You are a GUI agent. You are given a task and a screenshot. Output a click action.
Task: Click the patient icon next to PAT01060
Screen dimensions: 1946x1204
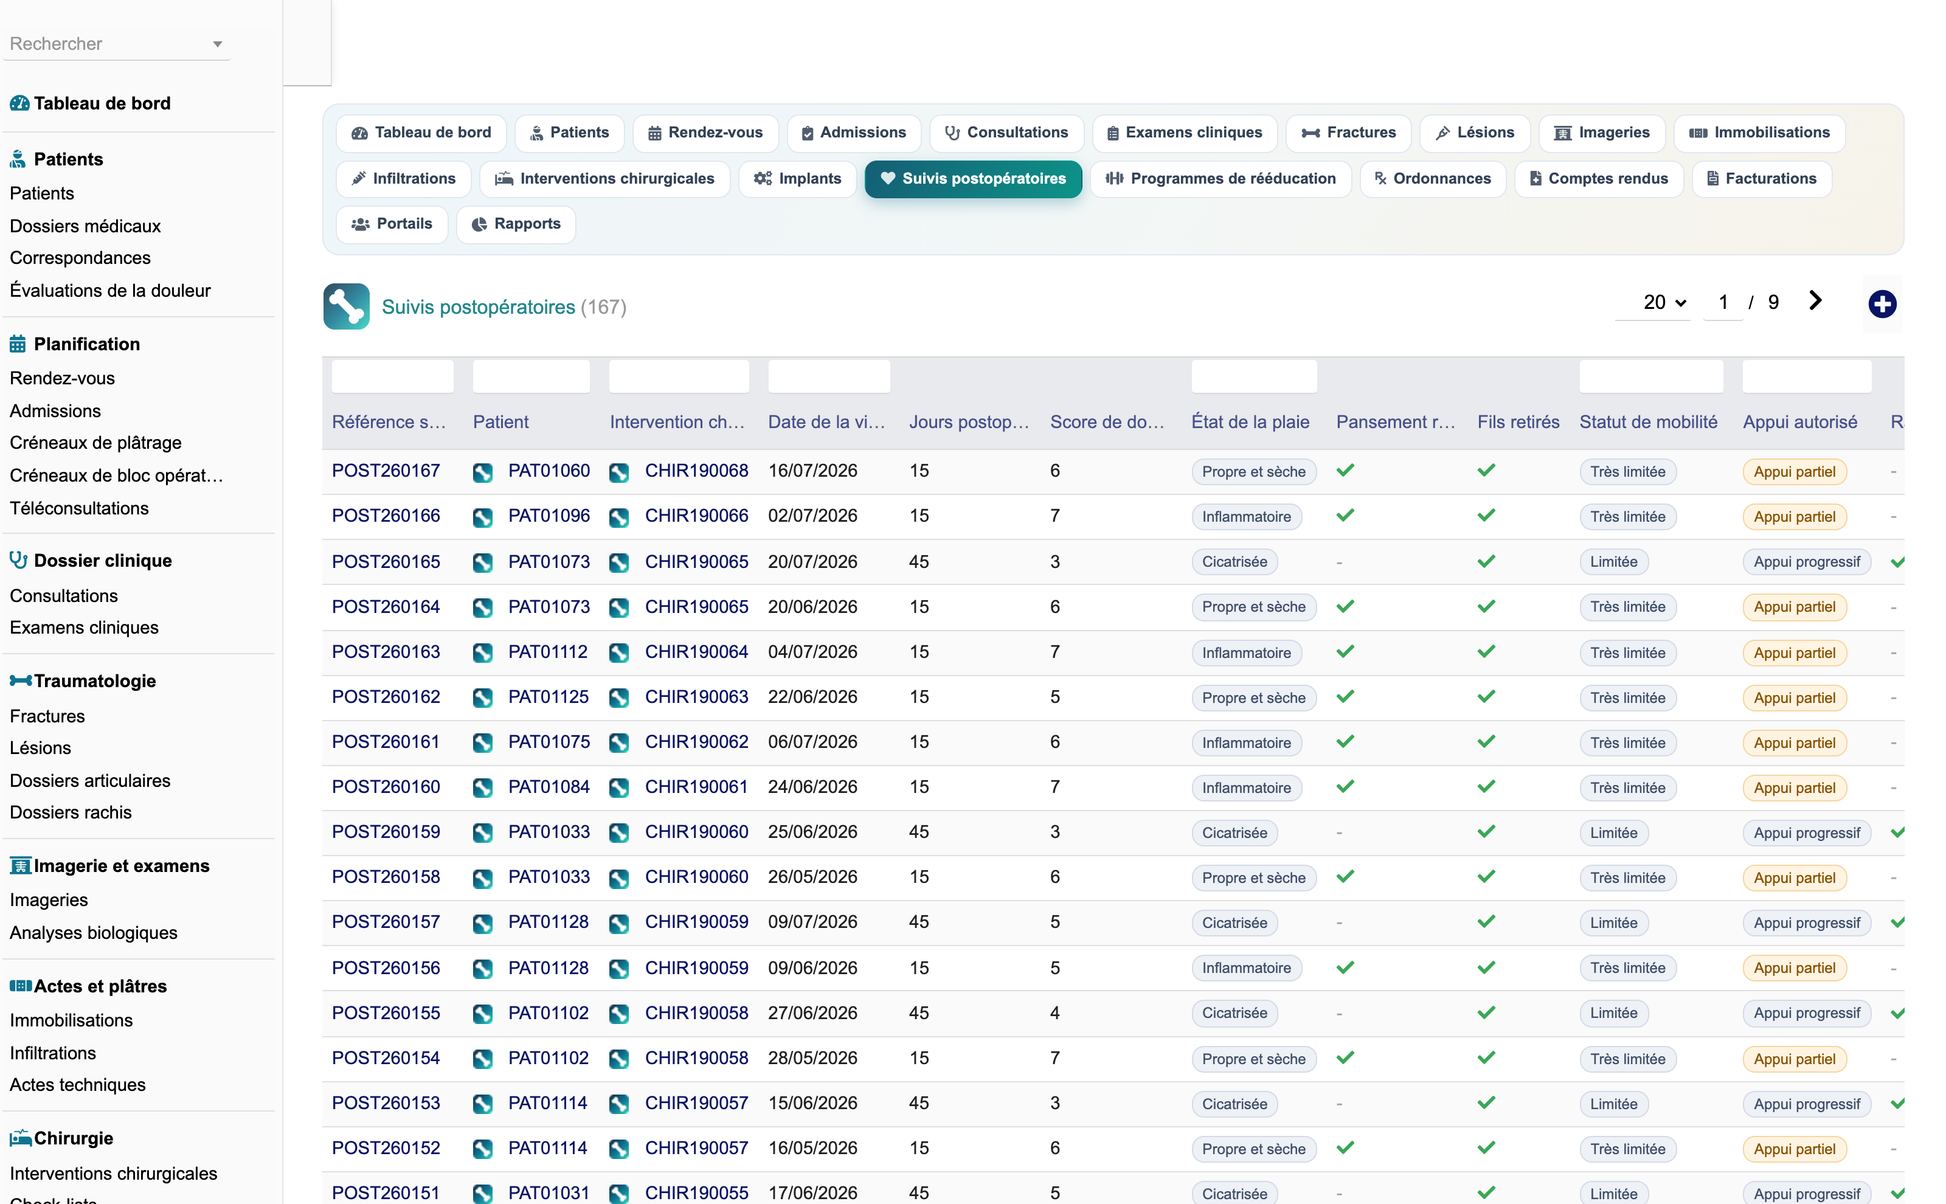point(483,472)
